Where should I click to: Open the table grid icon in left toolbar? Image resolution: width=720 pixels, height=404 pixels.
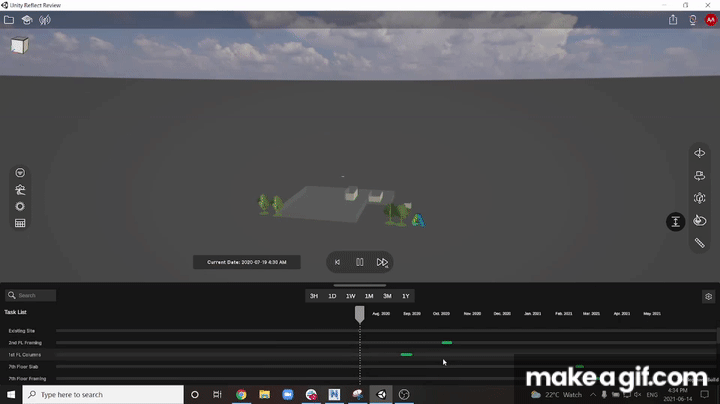point(20,223)
